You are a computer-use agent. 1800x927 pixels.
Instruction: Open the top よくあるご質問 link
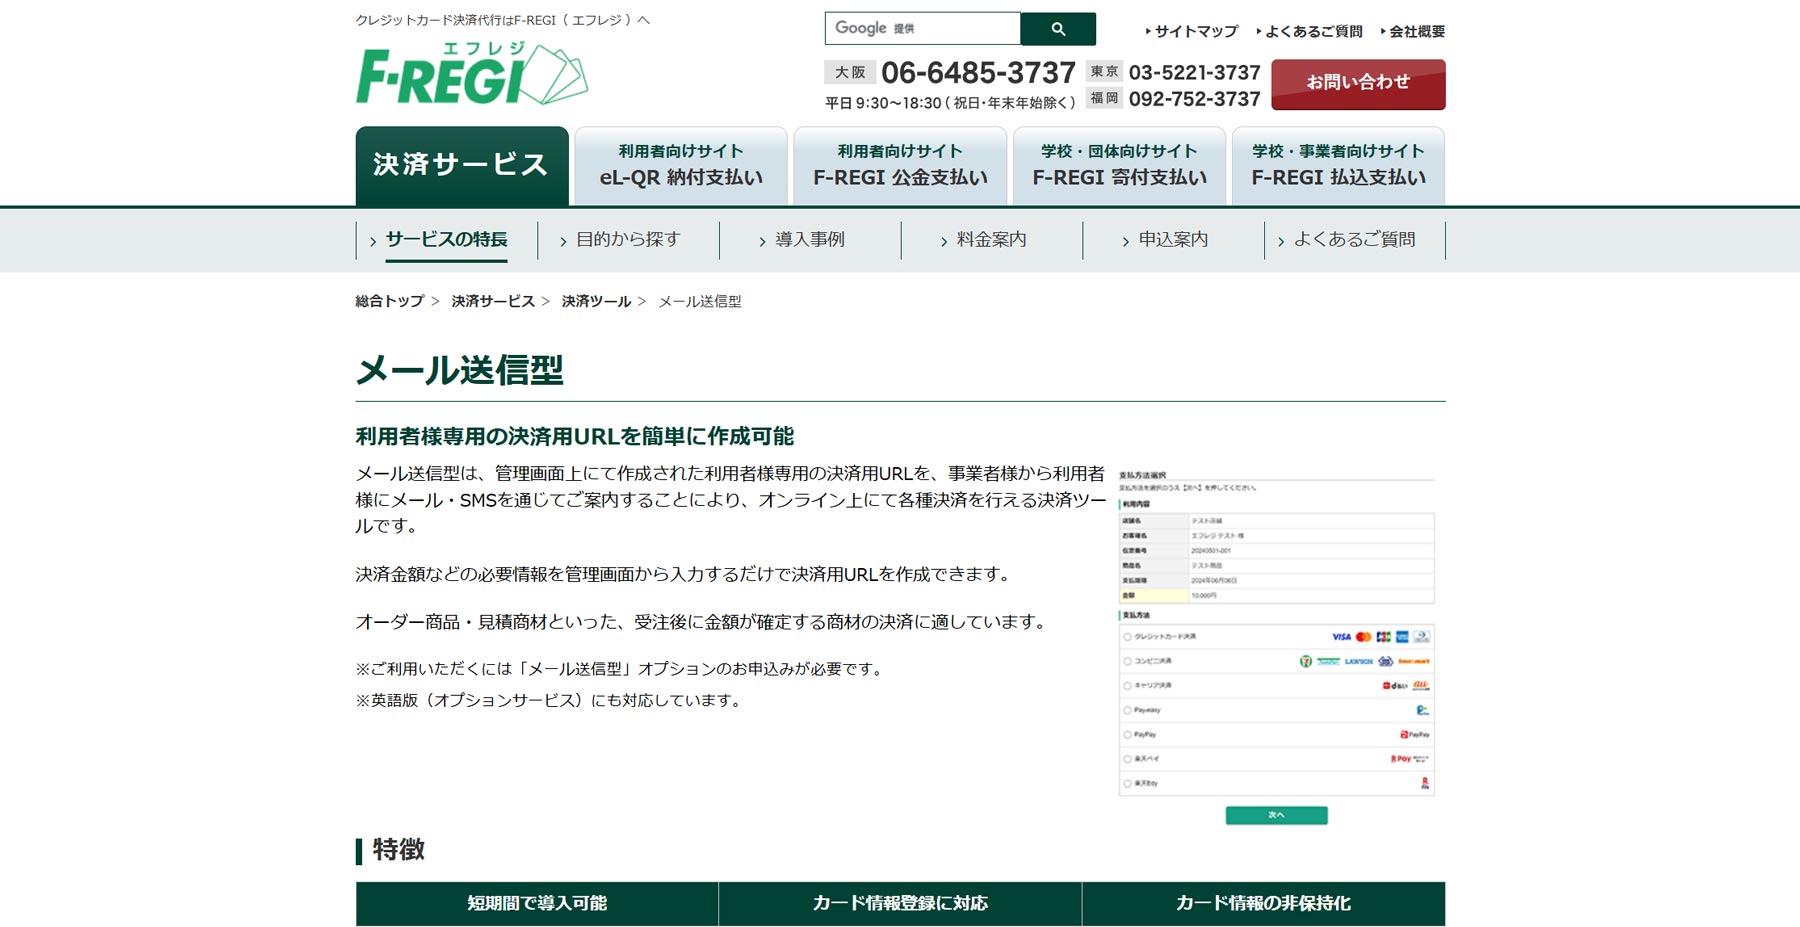(x=1313, y=32)
